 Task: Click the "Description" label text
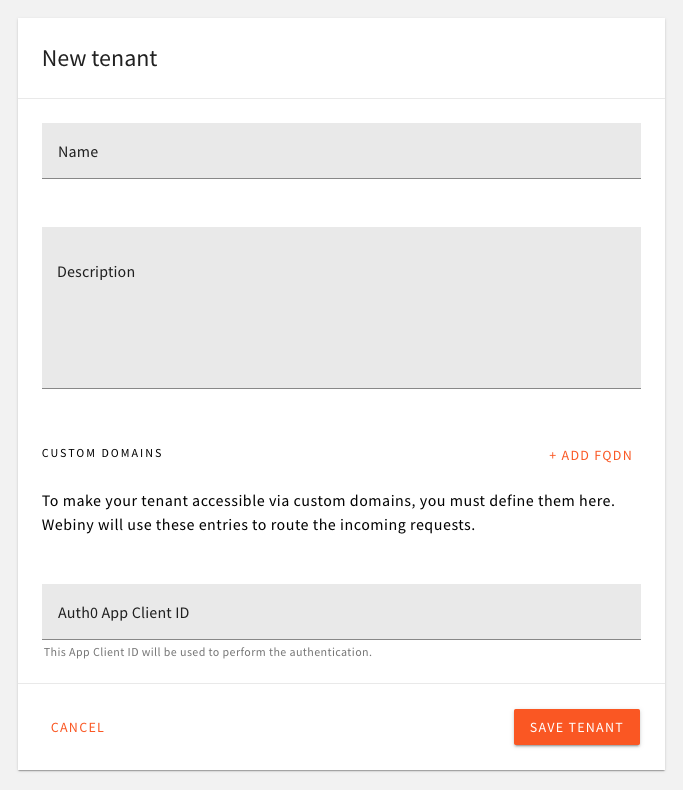[x=96, y=272]
